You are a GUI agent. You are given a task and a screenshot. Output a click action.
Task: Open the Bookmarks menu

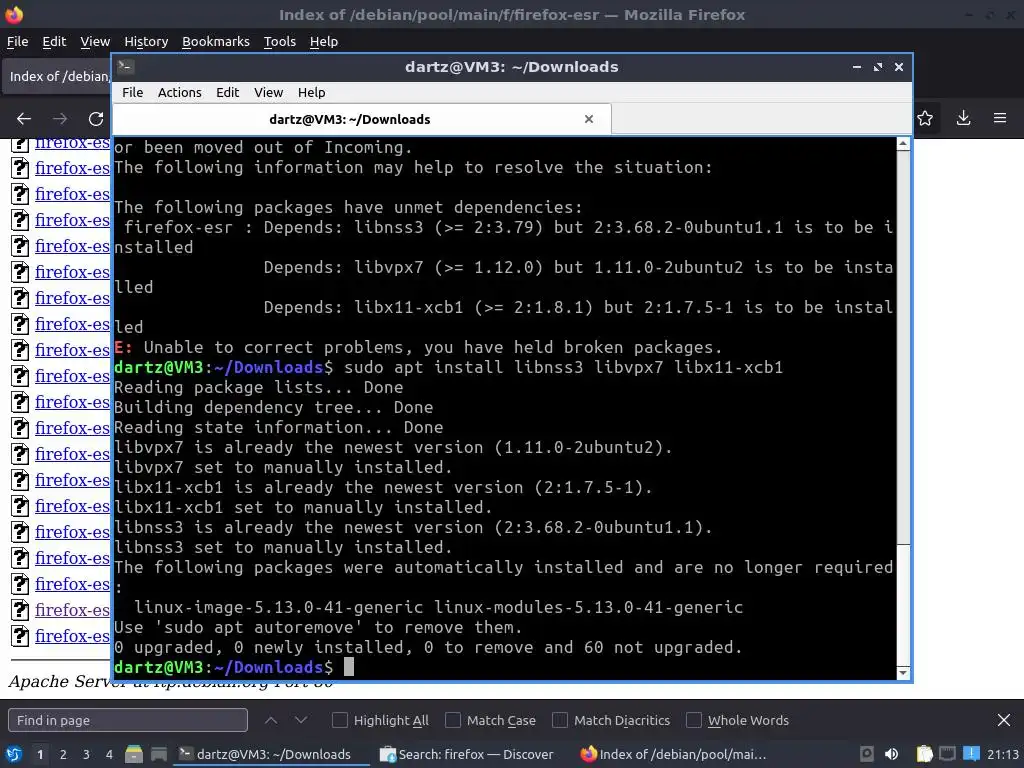point(216,41)
